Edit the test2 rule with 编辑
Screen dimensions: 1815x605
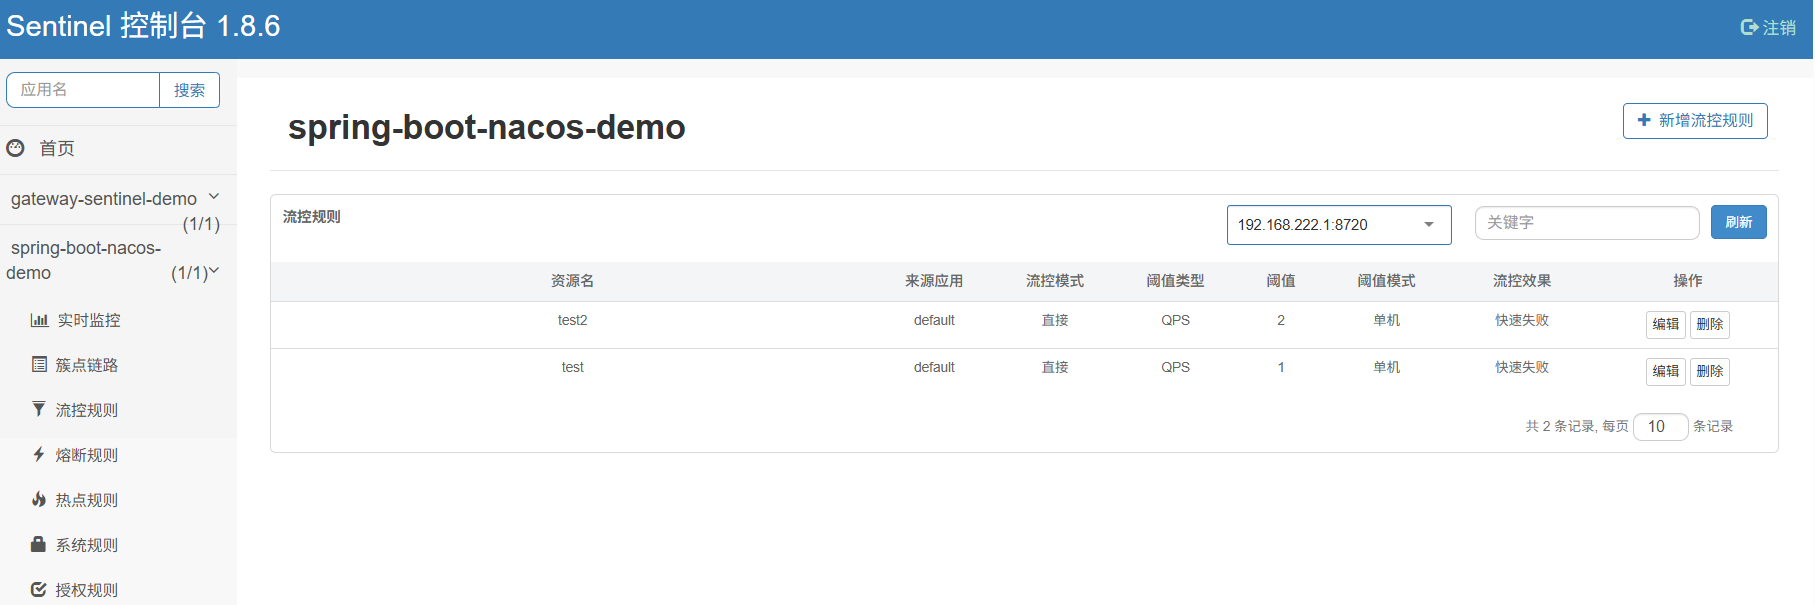click(x=1665, y=324)
